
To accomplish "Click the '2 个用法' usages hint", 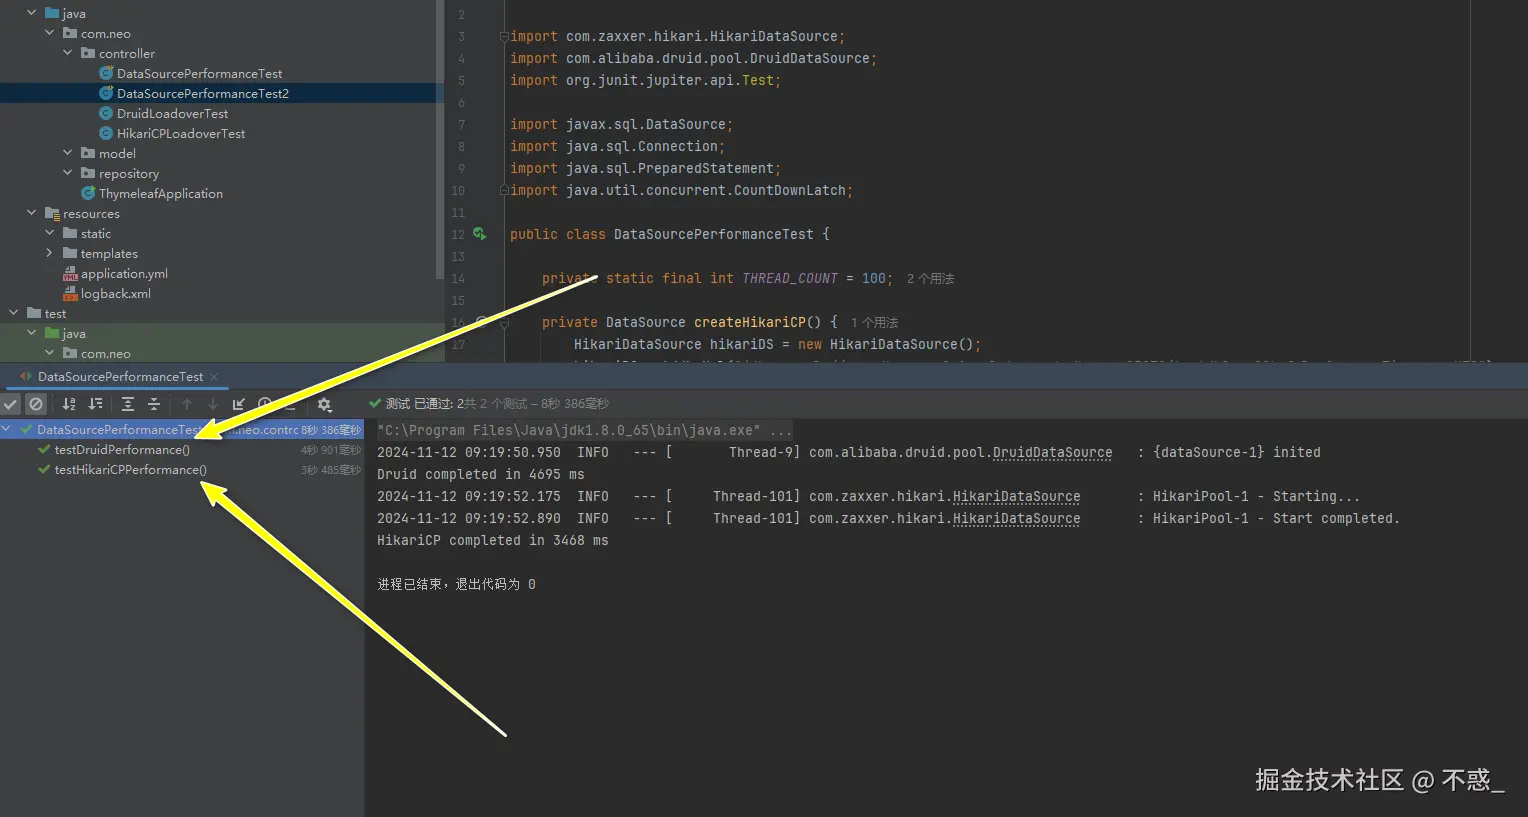I will click(930, 278).
